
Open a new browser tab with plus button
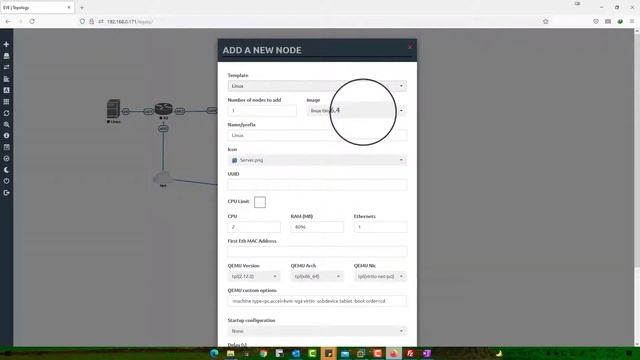82,7
